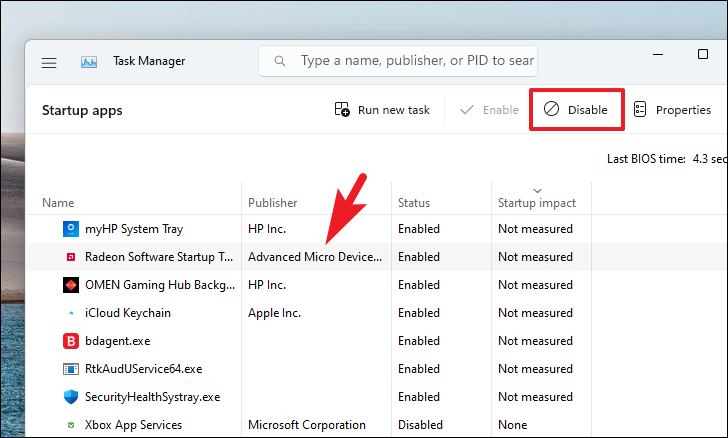Open the hamburger navigation menu
Viewport: 728px width, 438px height.
click(49, 62)
